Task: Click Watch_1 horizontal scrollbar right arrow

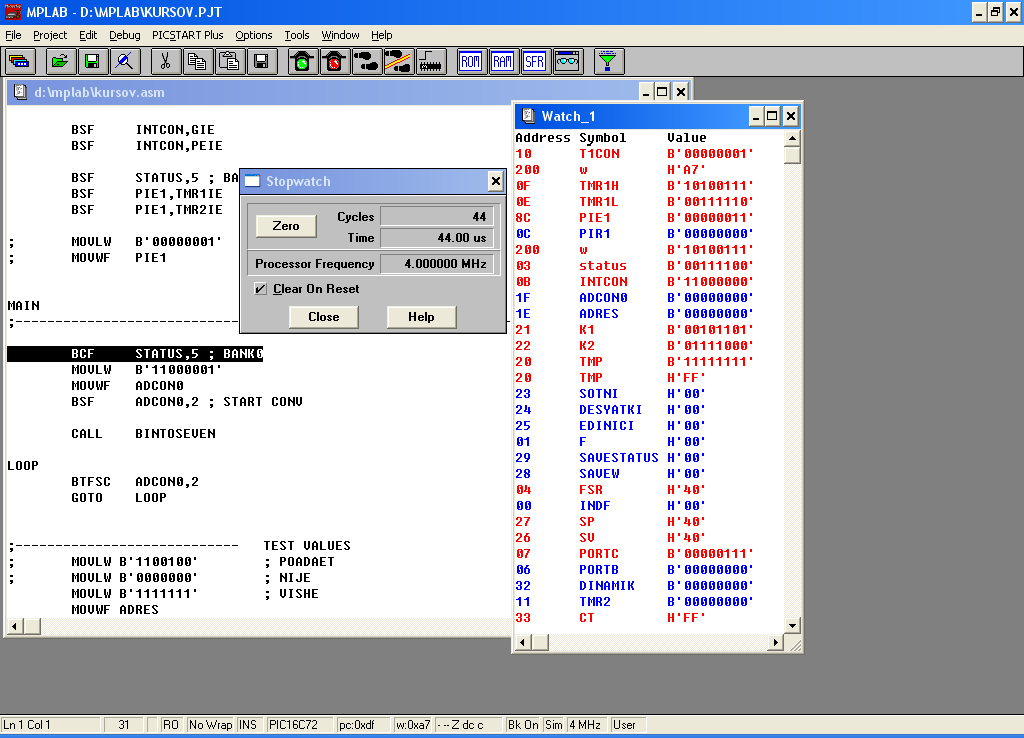Action: 775,643
